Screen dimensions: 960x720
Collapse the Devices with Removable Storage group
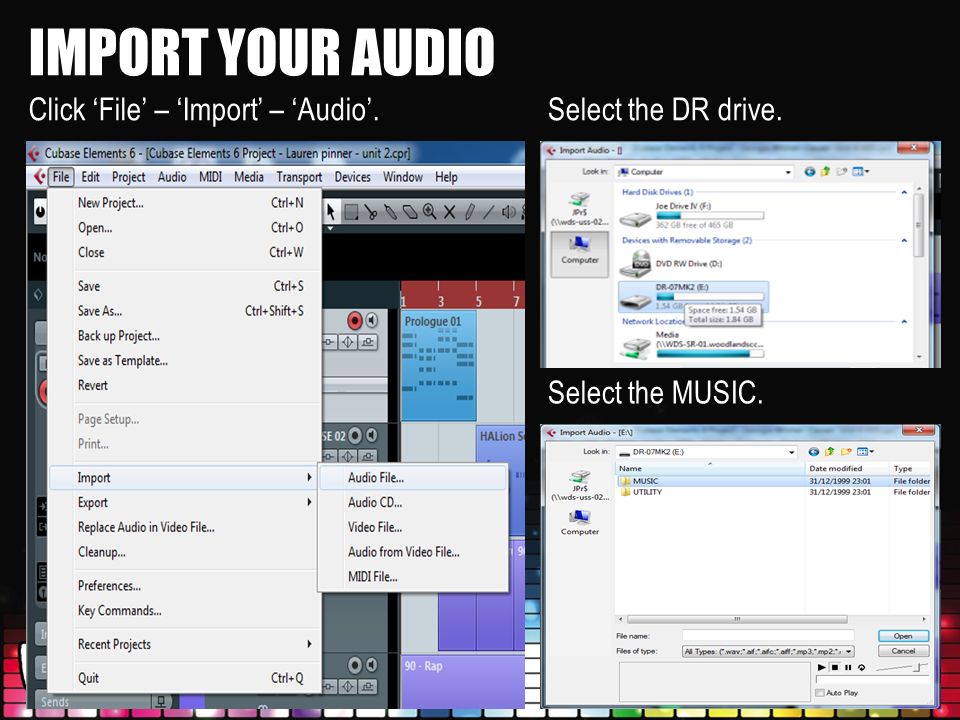coord(904,241)
